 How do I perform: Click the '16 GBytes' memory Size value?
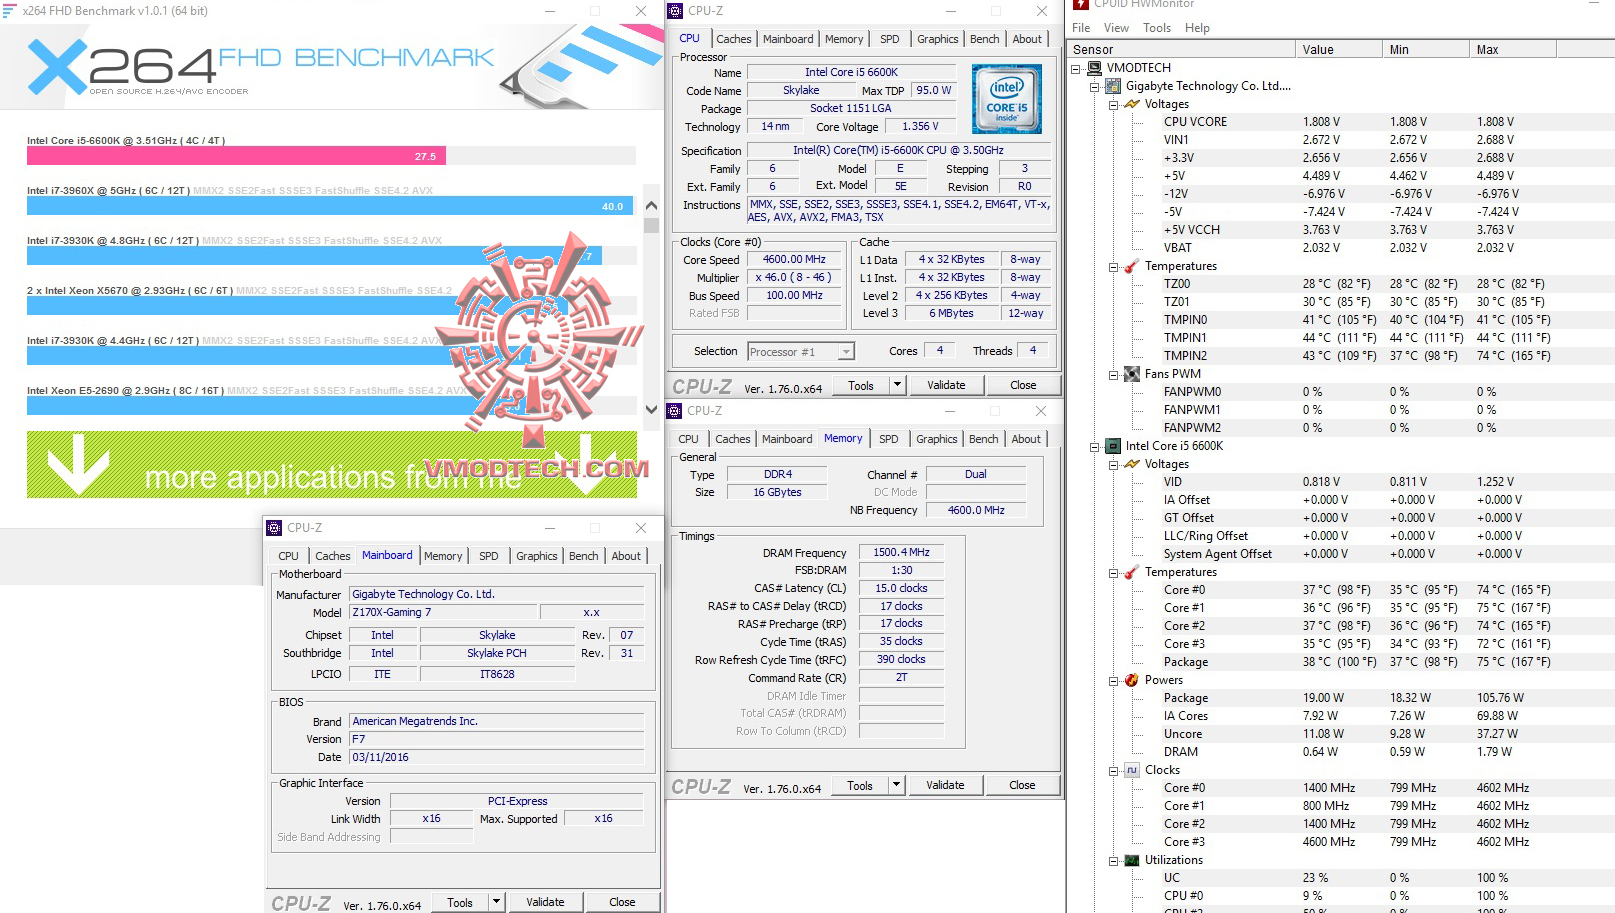point(777,492)
